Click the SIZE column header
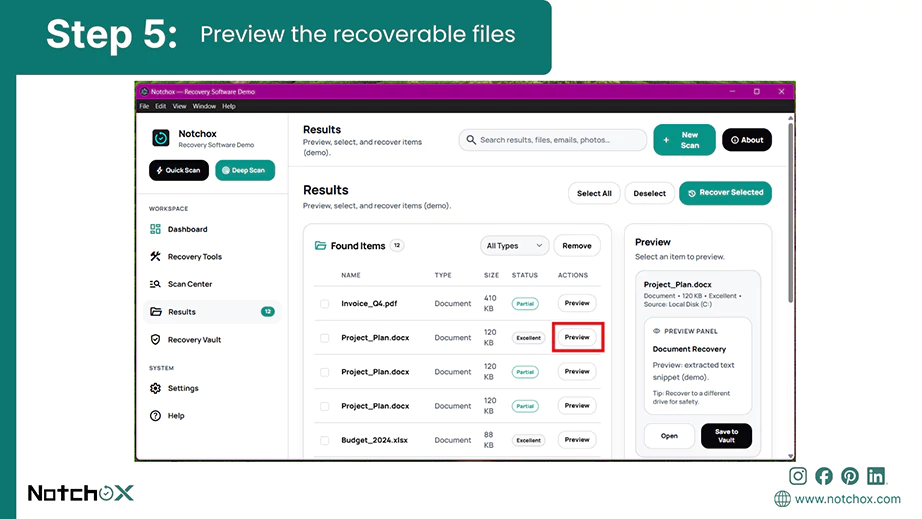Screen dimensions: 922x519 pos(492,275)
